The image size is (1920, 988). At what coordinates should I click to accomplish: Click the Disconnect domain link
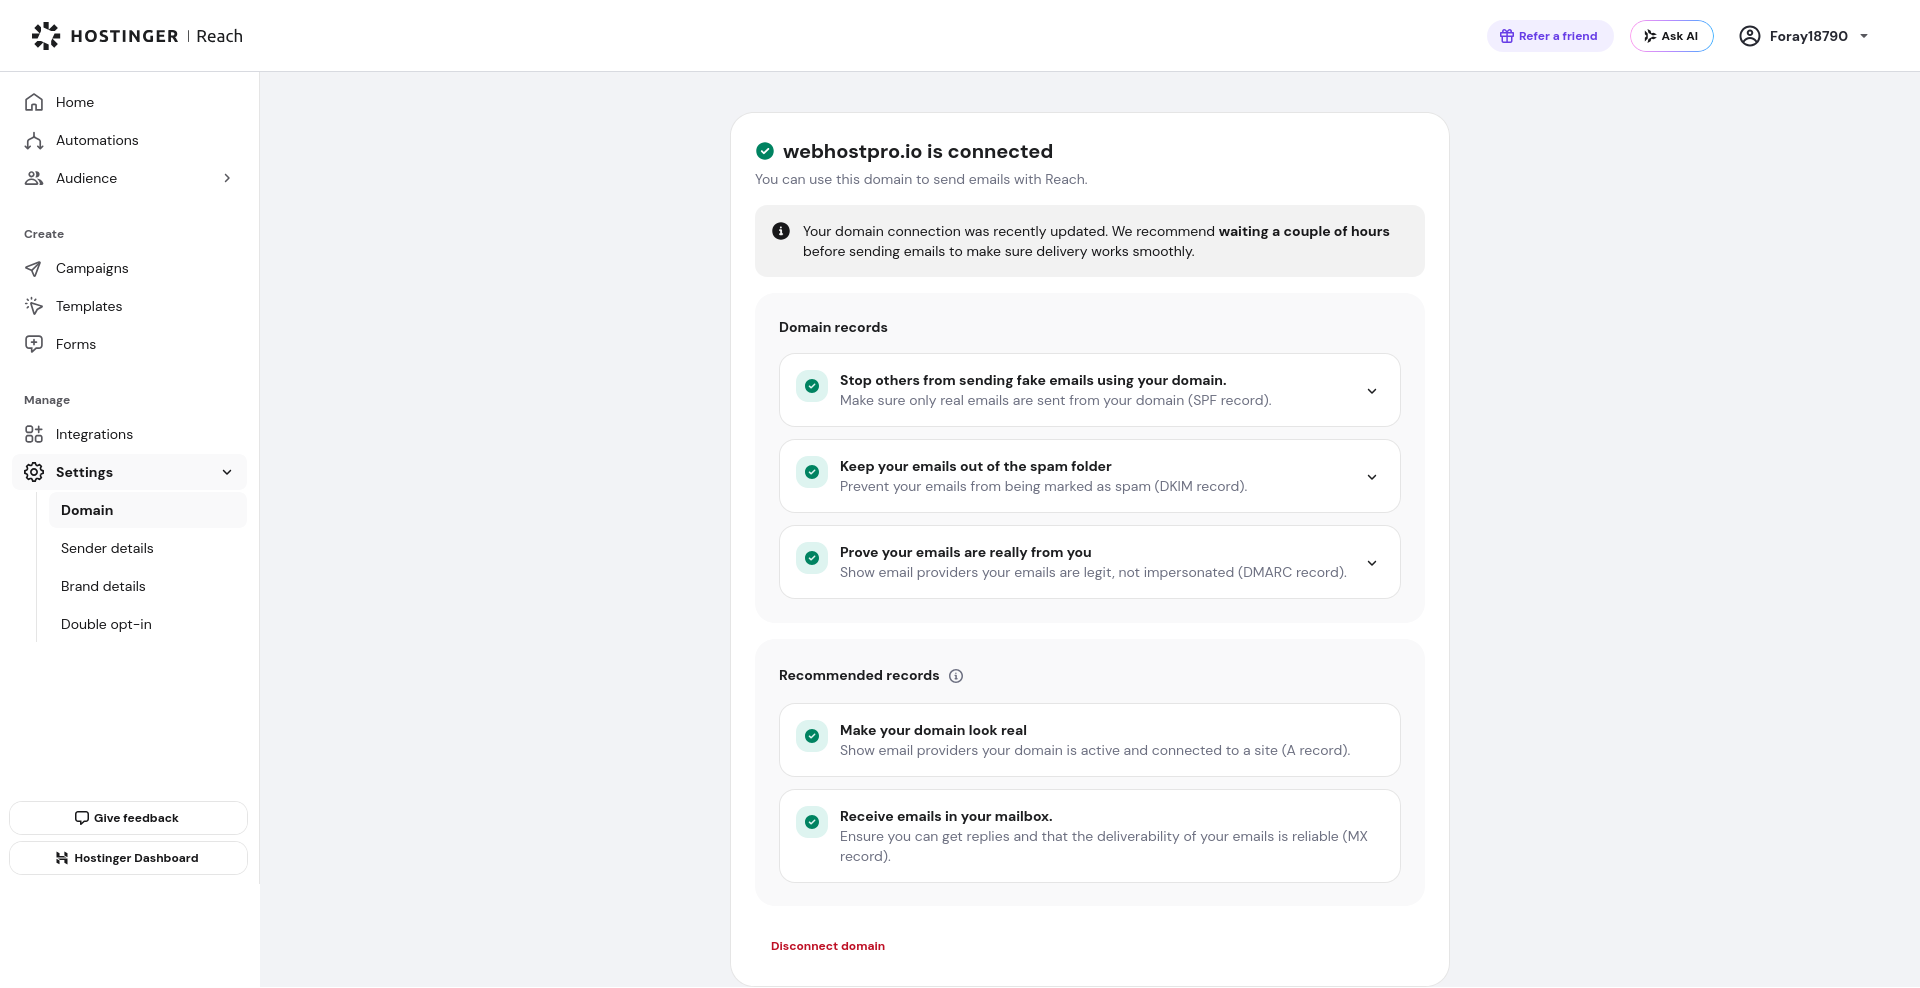pos(828,946)
